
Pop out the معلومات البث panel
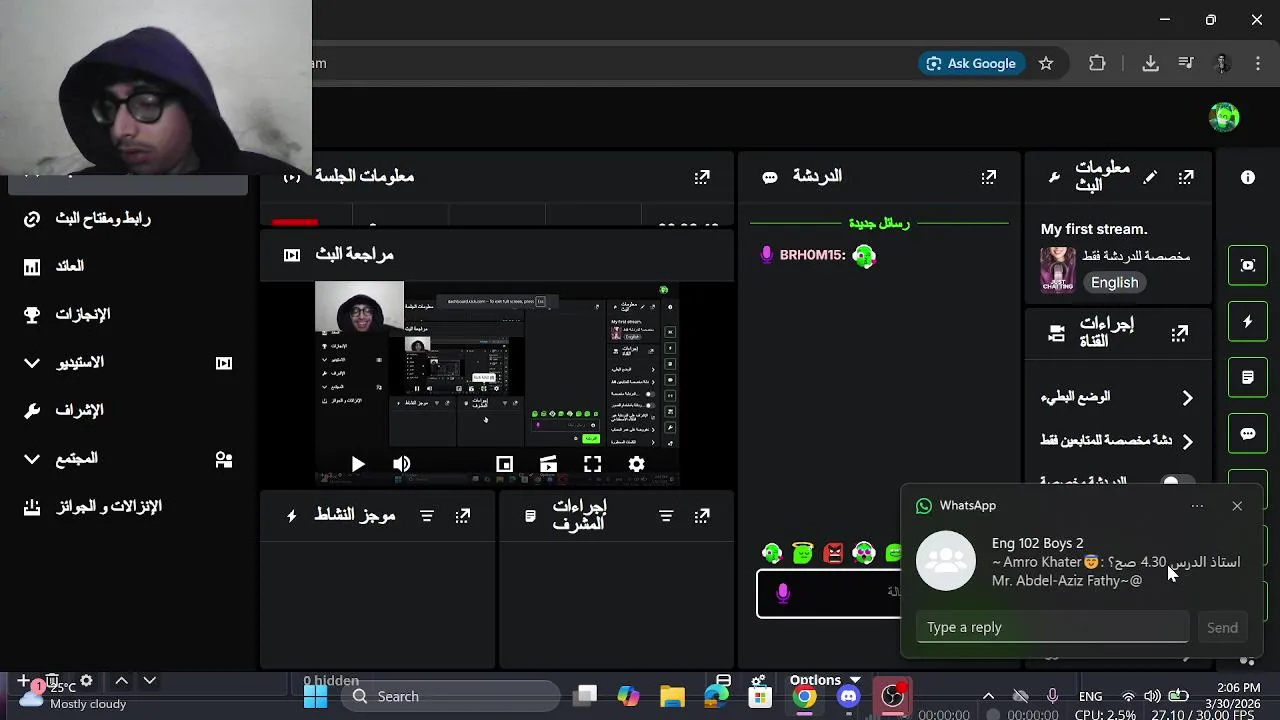1186,177
